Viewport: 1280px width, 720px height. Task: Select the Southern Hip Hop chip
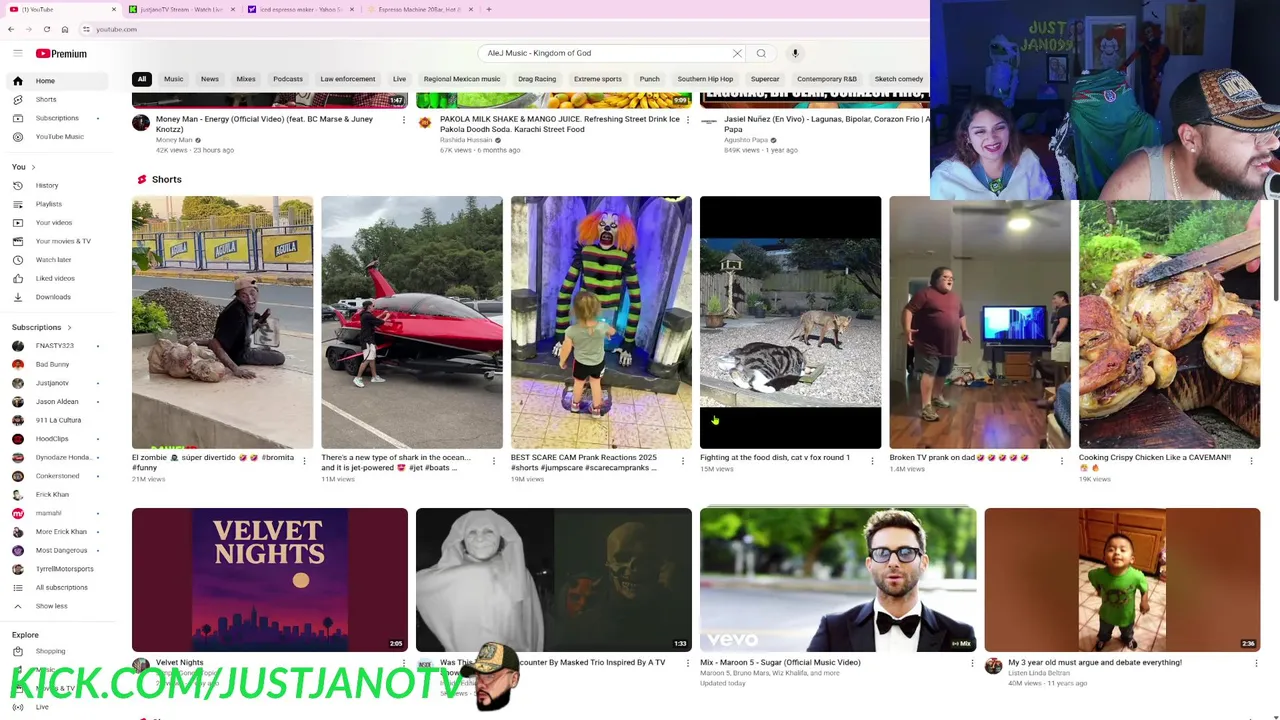pyautogui.click(x=705, y=79)
